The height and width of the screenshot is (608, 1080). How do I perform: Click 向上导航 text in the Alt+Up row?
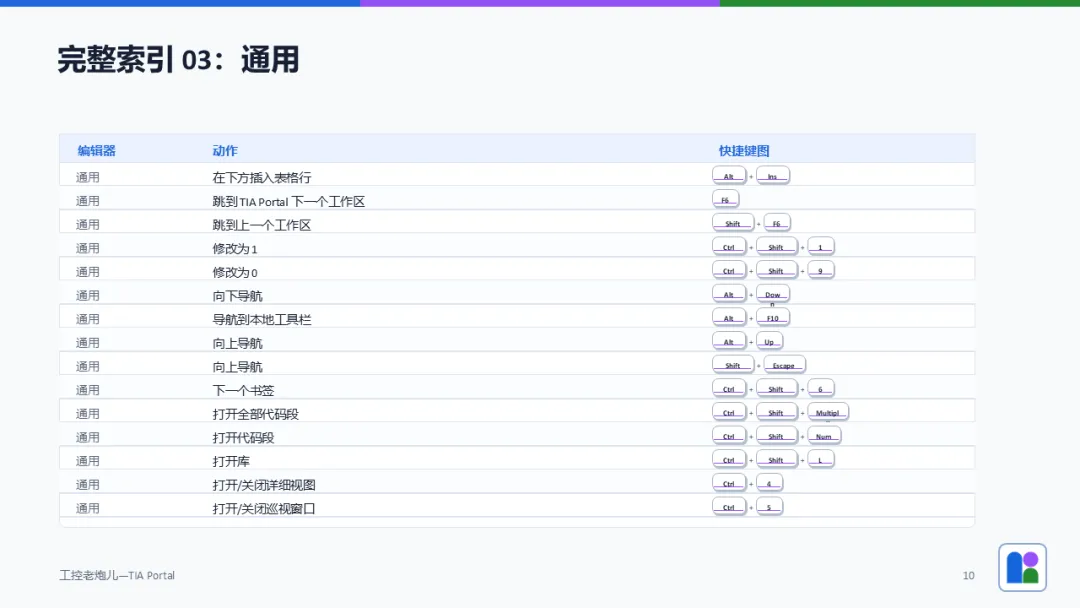[238, 343]
